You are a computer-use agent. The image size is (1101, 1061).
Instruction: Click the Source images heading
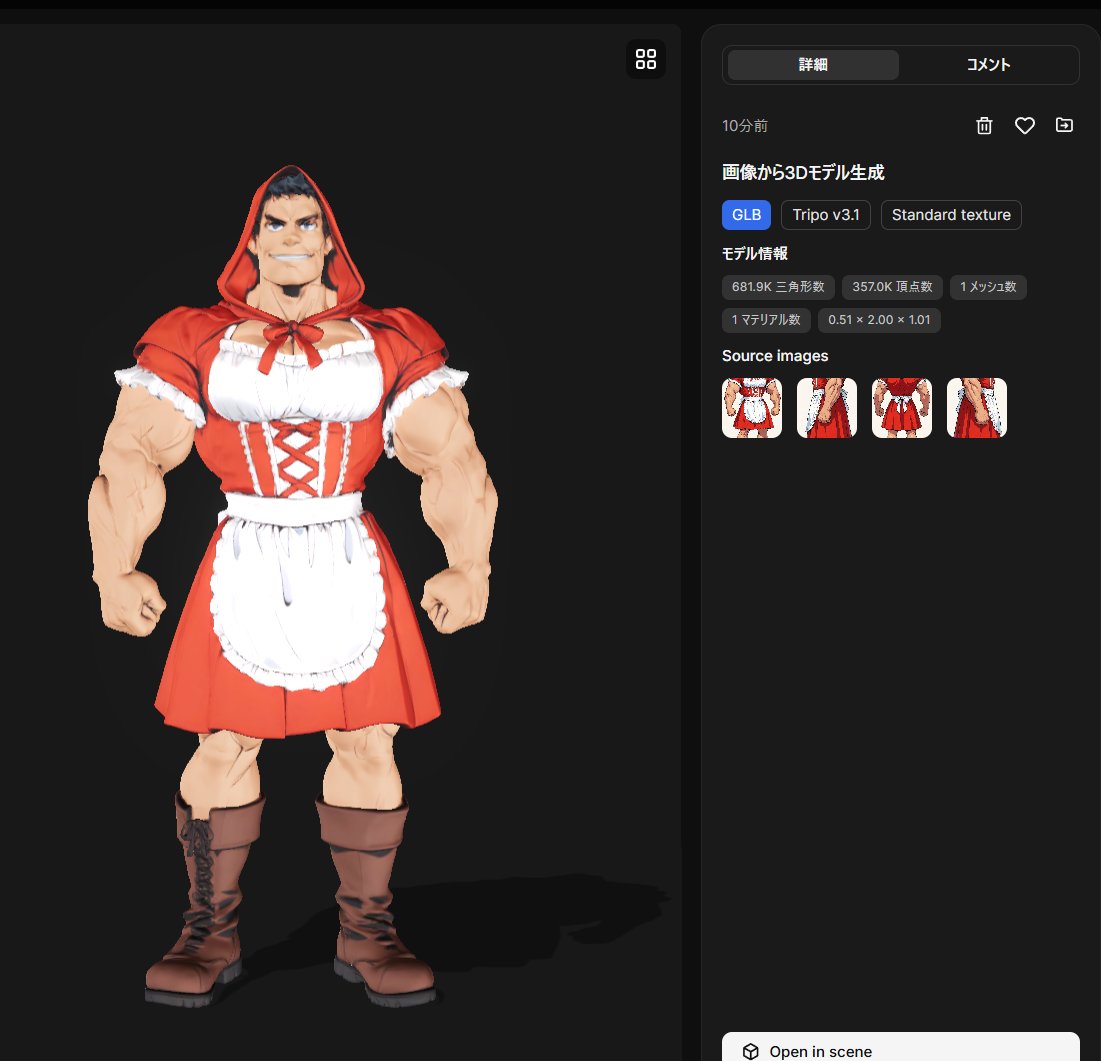pyautogui.click(x=775, y=356)
